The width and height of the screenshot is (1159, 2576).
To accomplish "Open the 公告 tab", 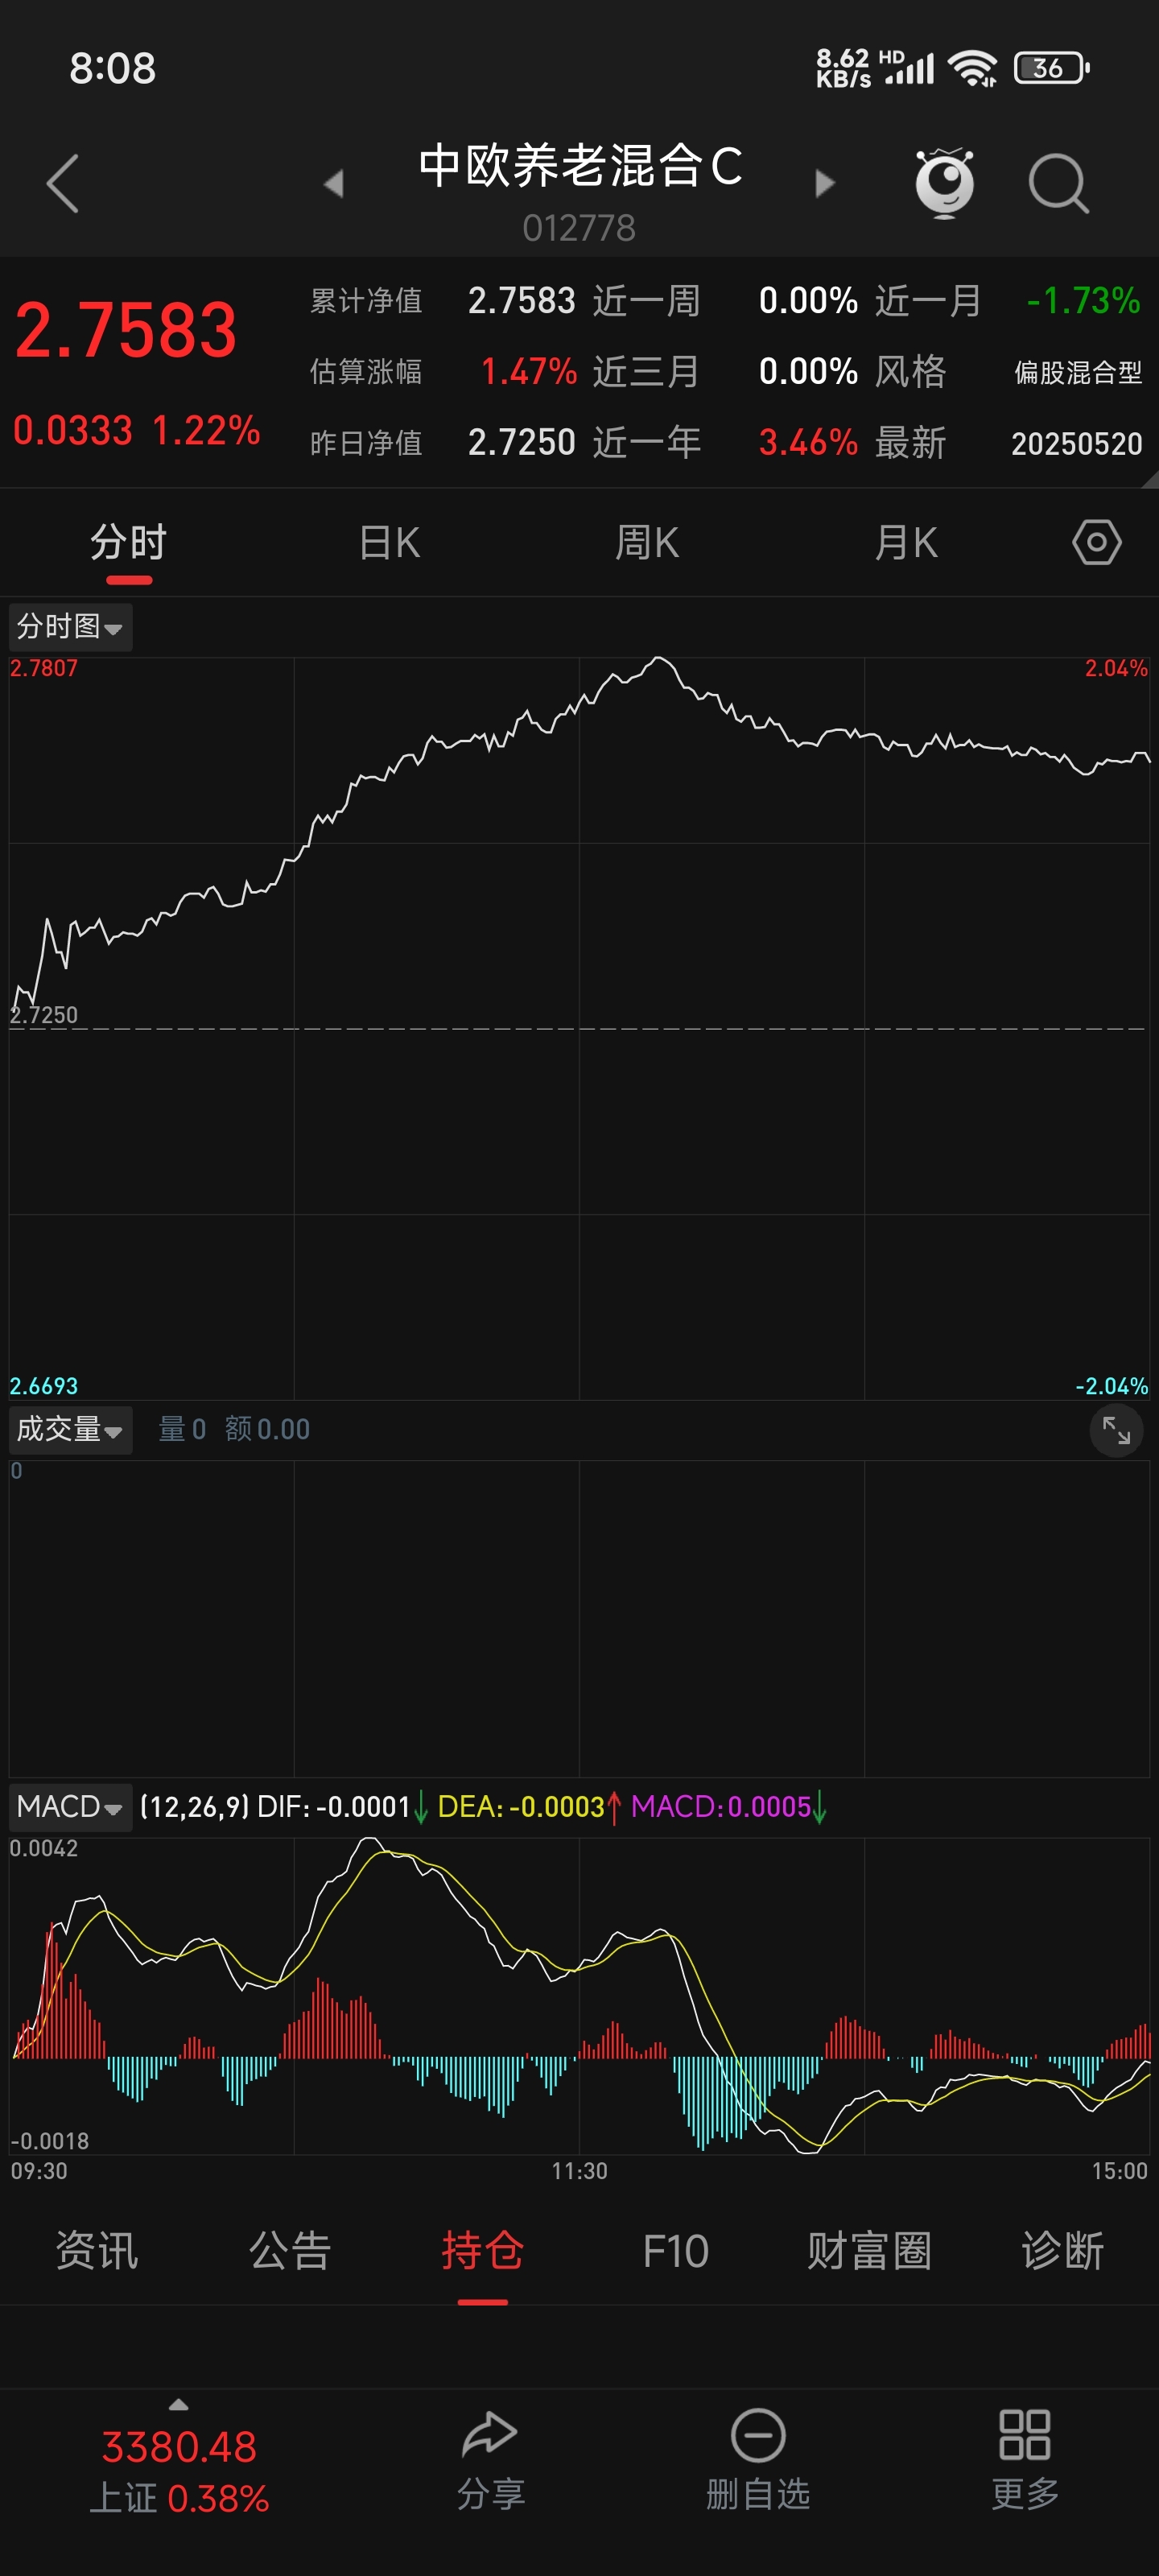I will pyautogui.click(x=290, y=2251).
